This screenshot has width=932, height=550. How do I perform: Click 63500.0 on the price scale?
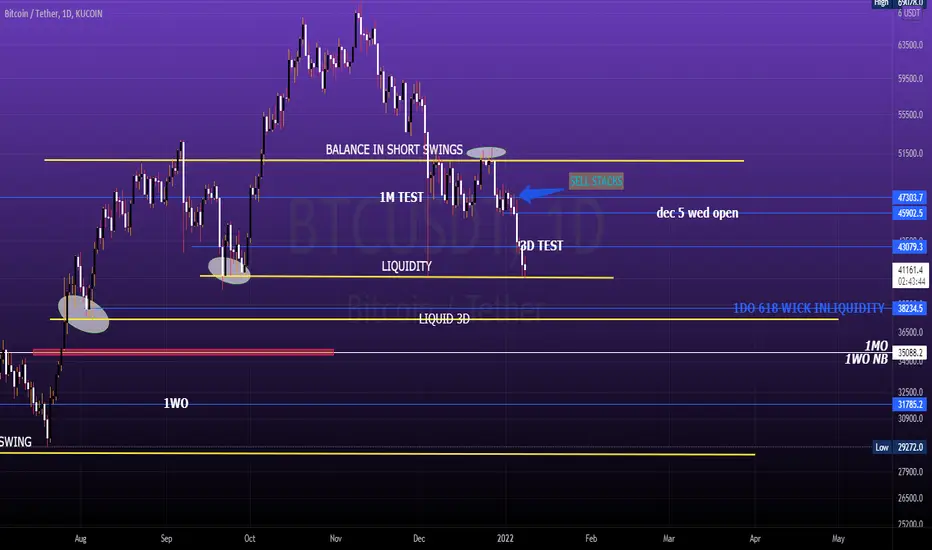[911, 45]
